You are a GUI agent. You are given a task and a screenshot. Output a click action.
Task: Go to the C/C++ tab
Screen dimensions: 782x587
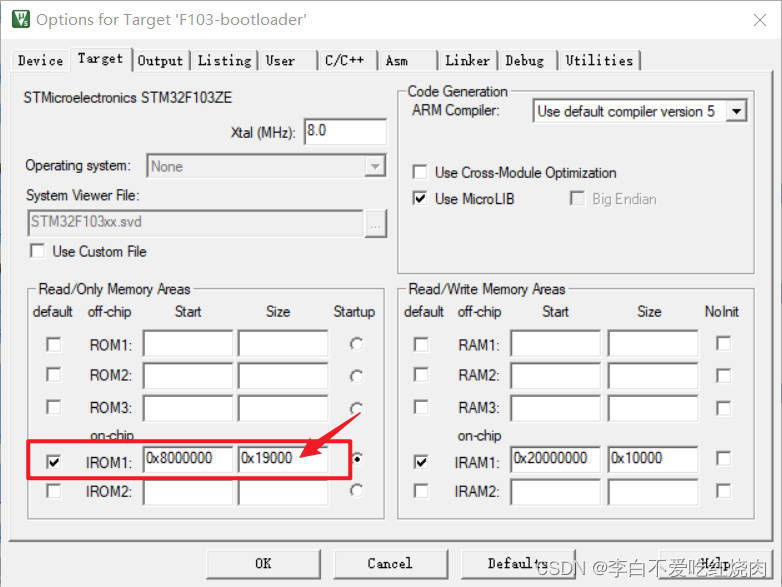[x=345, y=61]
